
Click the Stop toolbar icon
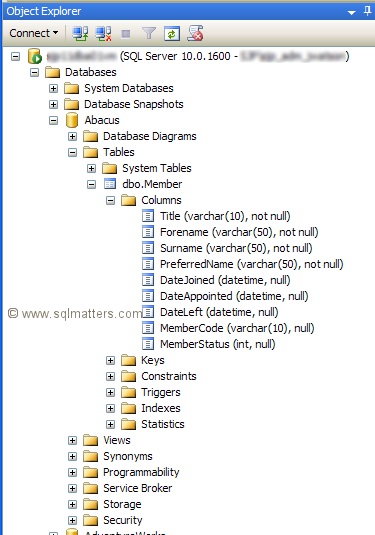coord(126,33)
